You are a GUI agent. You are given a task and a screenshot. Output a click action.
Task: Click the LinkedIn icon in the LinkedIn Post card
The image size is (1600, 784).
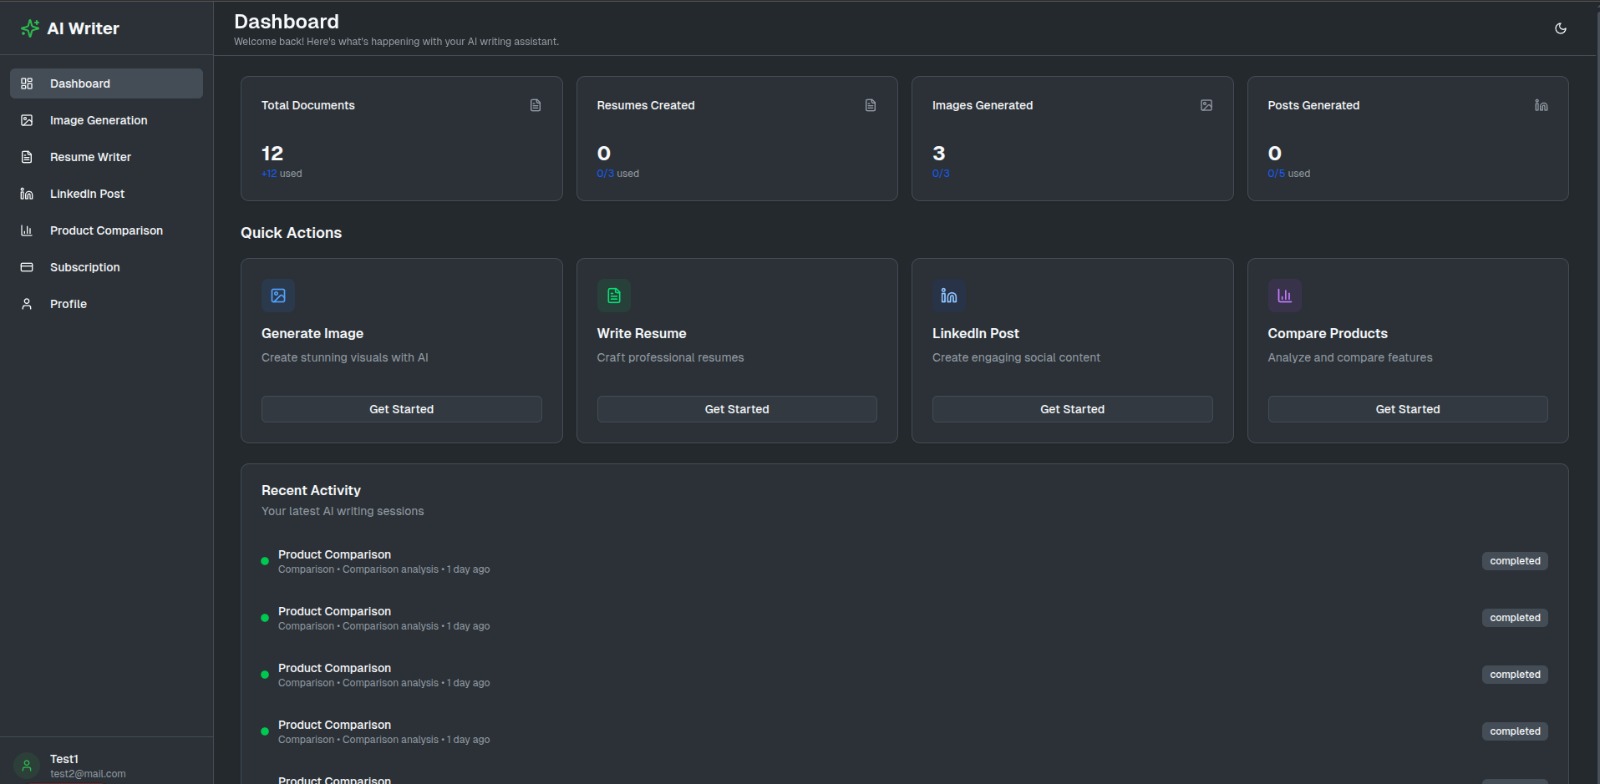949,296
